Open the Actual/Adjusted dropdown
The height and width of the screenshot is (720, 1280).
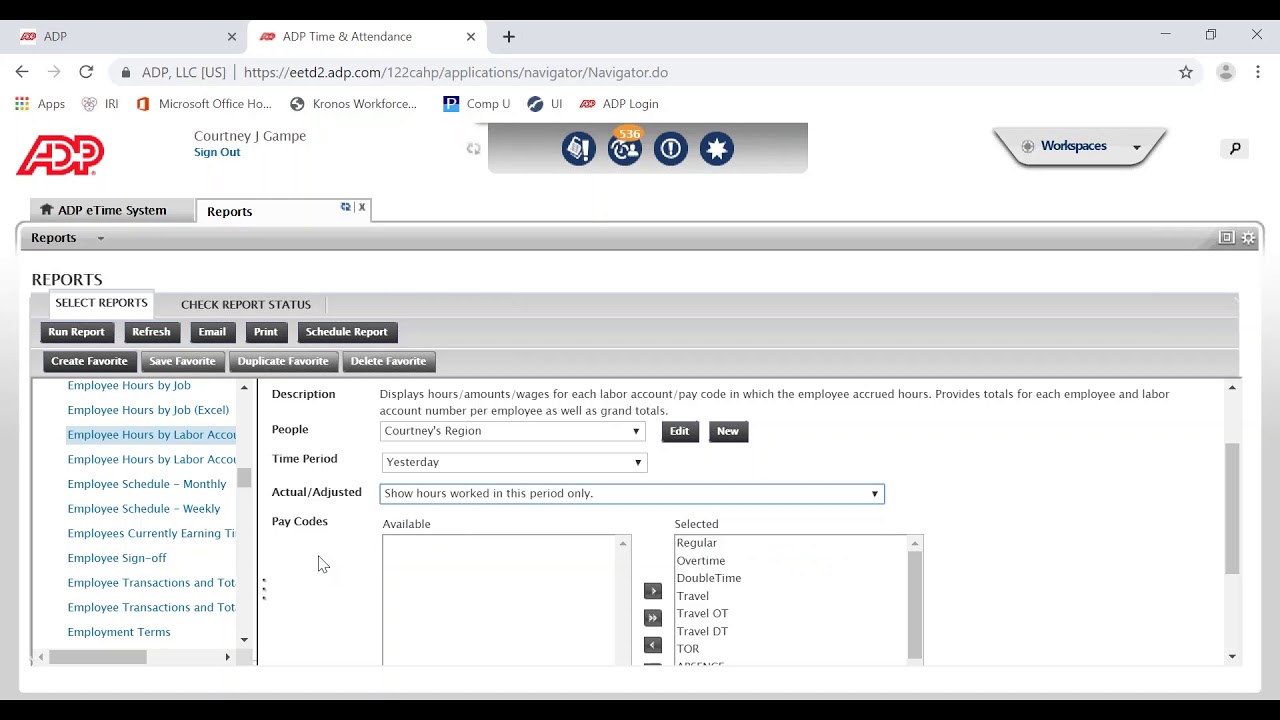click(632, 493)
